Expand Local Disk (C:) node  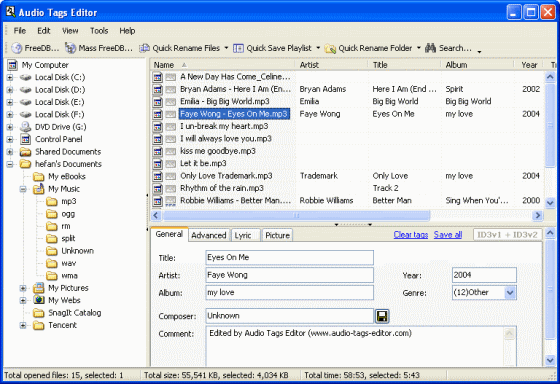(10, 78)
